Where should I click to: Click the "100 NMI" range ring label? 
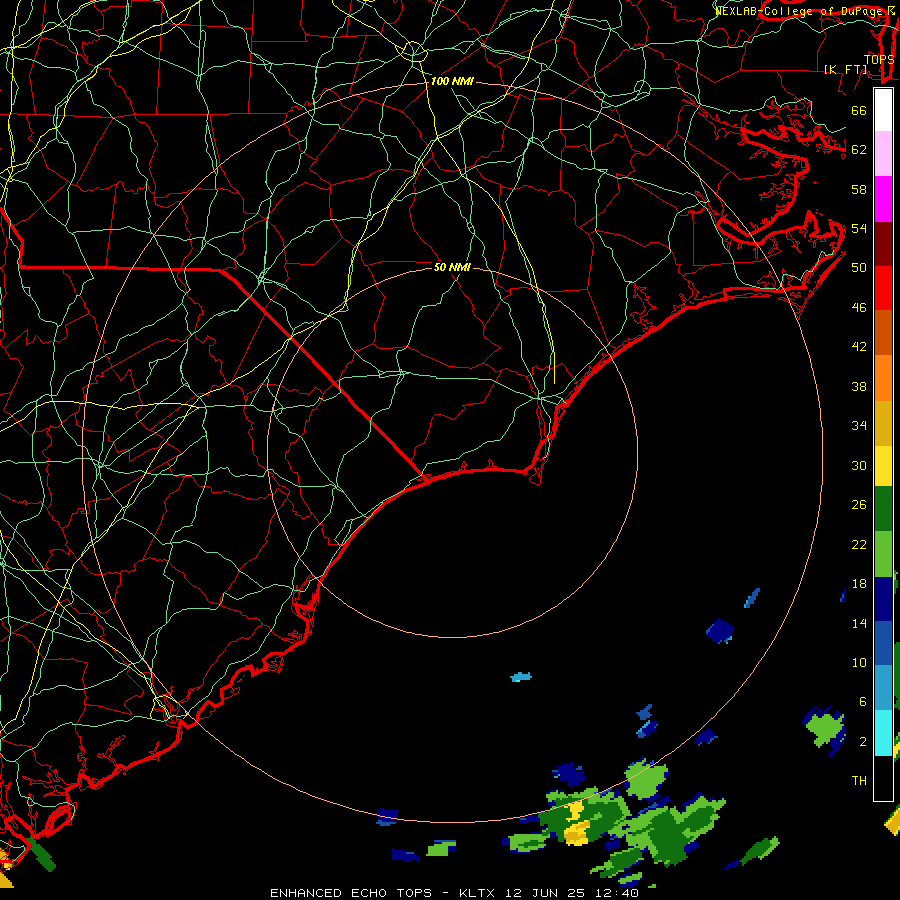pyautogui.click(x=452, y=82)
